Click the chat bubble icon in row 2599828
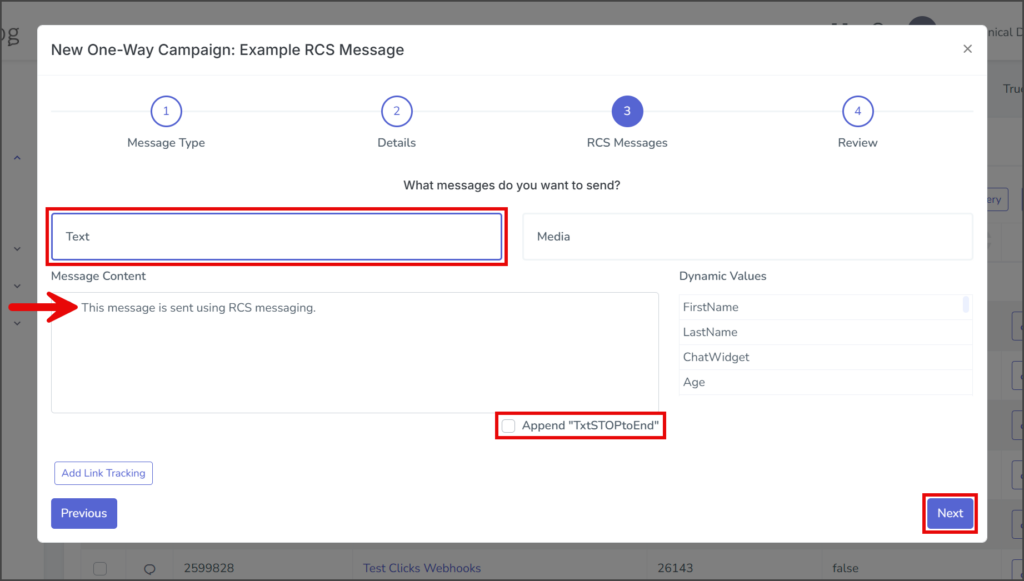 tap(150, 569)
